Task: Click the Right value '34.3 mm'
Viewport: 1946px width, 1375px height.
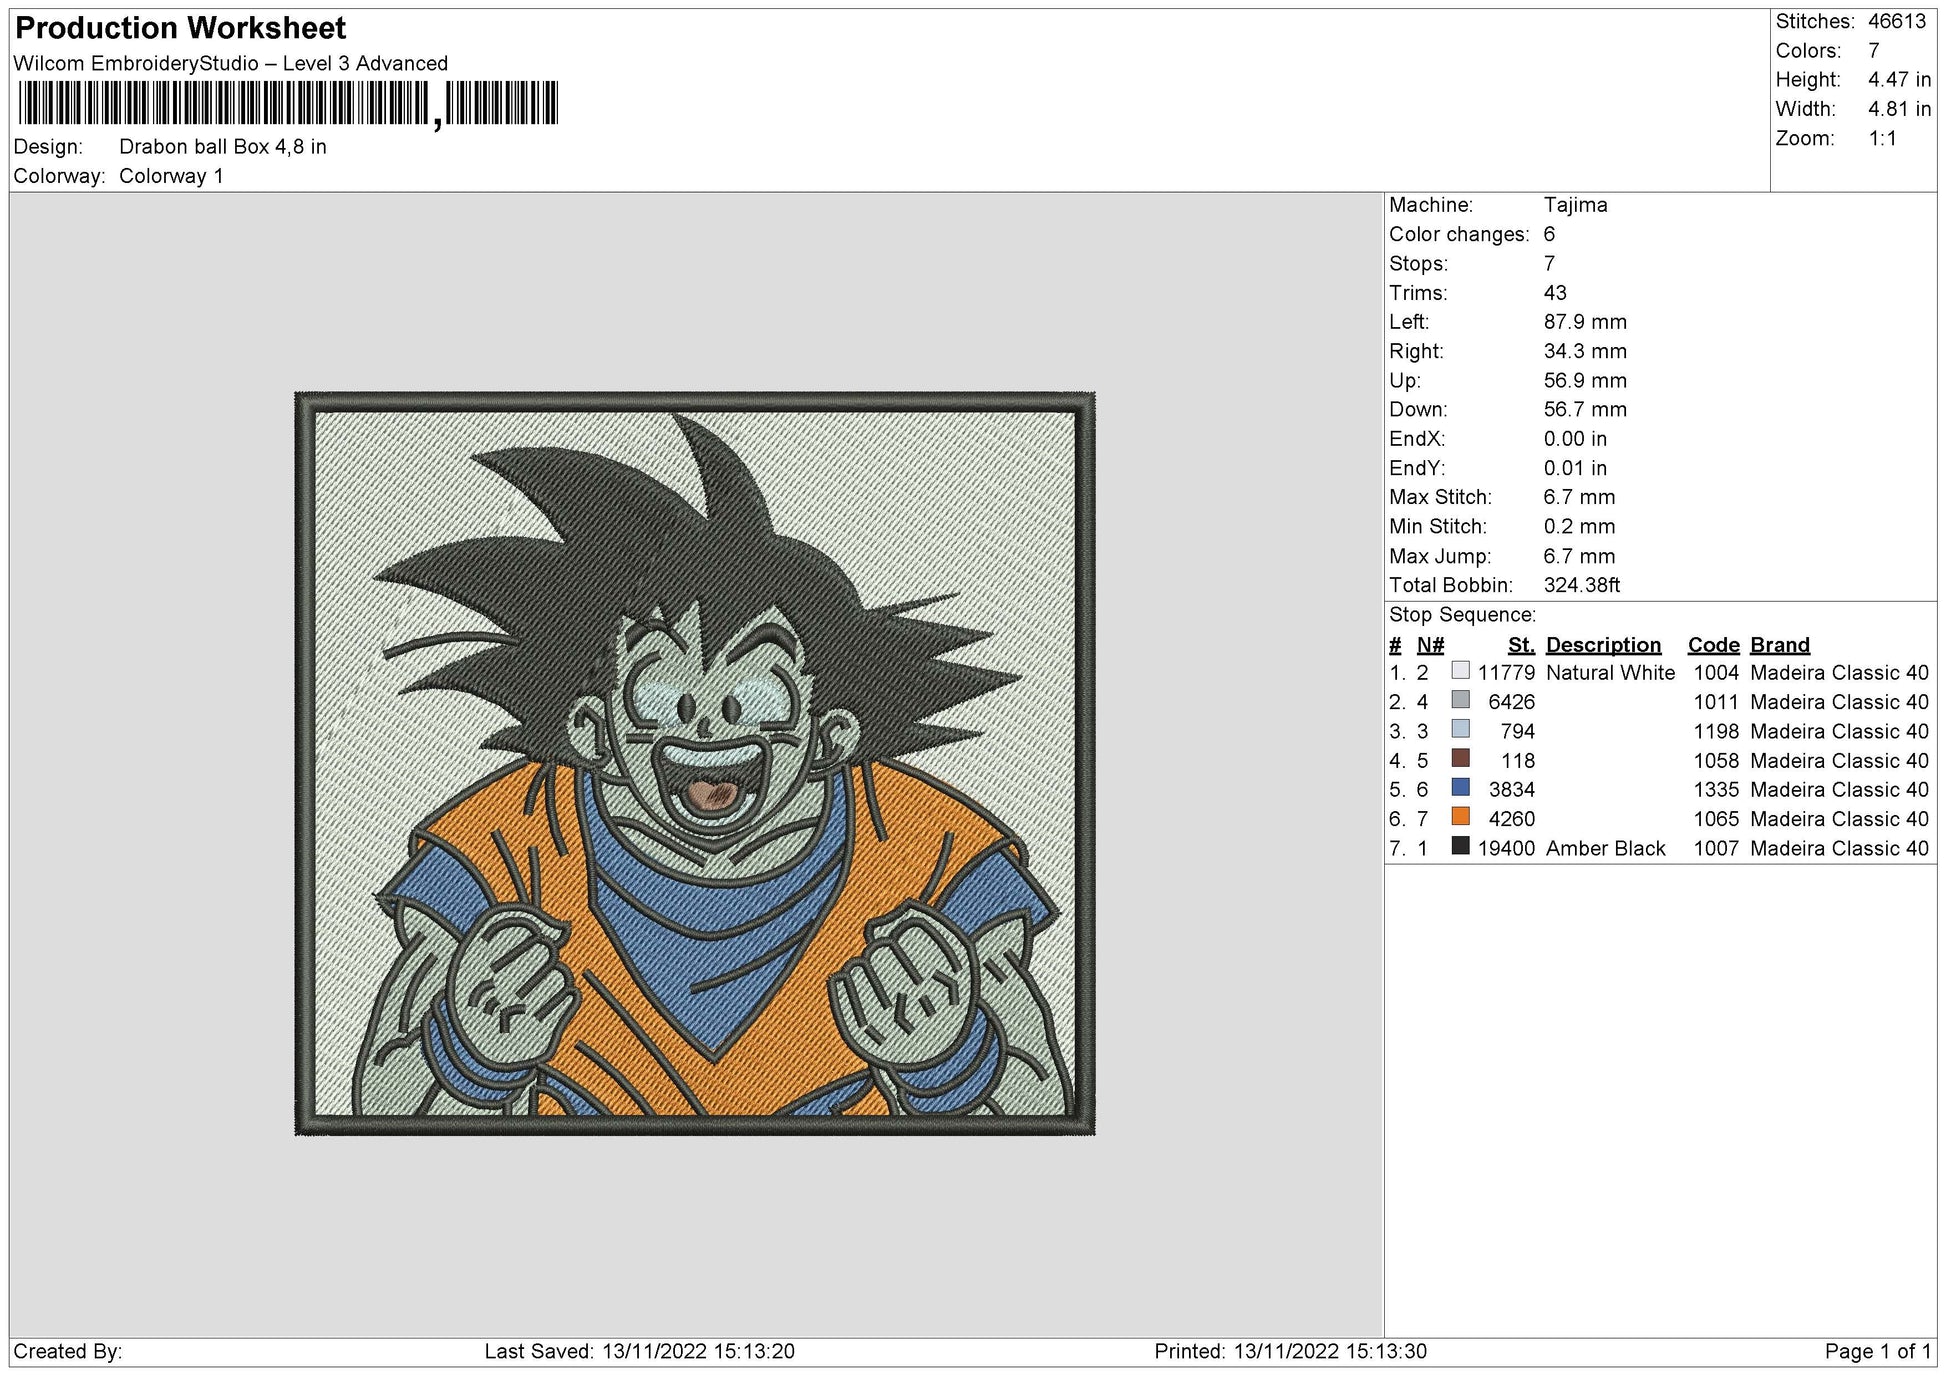Action: (1585, 351)
